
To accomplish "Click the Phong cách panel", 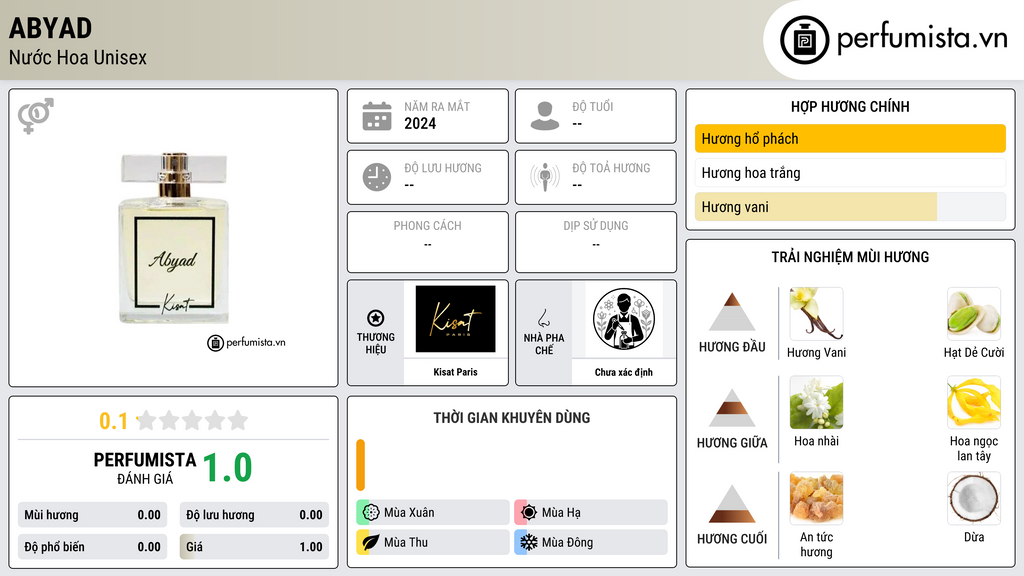I will tap(428, 242).
